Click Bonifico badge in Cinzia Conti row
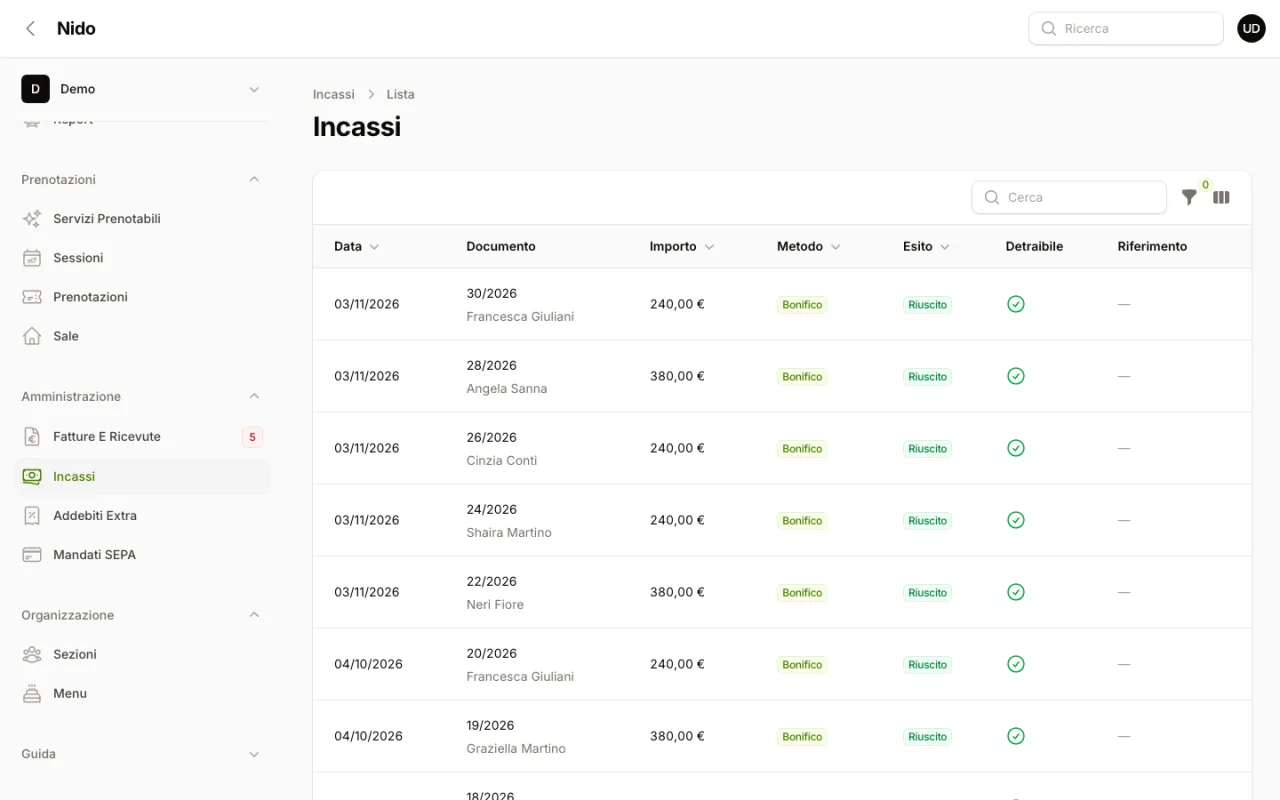The height and width of the screenshot is (800, 1280). point(802,449)
